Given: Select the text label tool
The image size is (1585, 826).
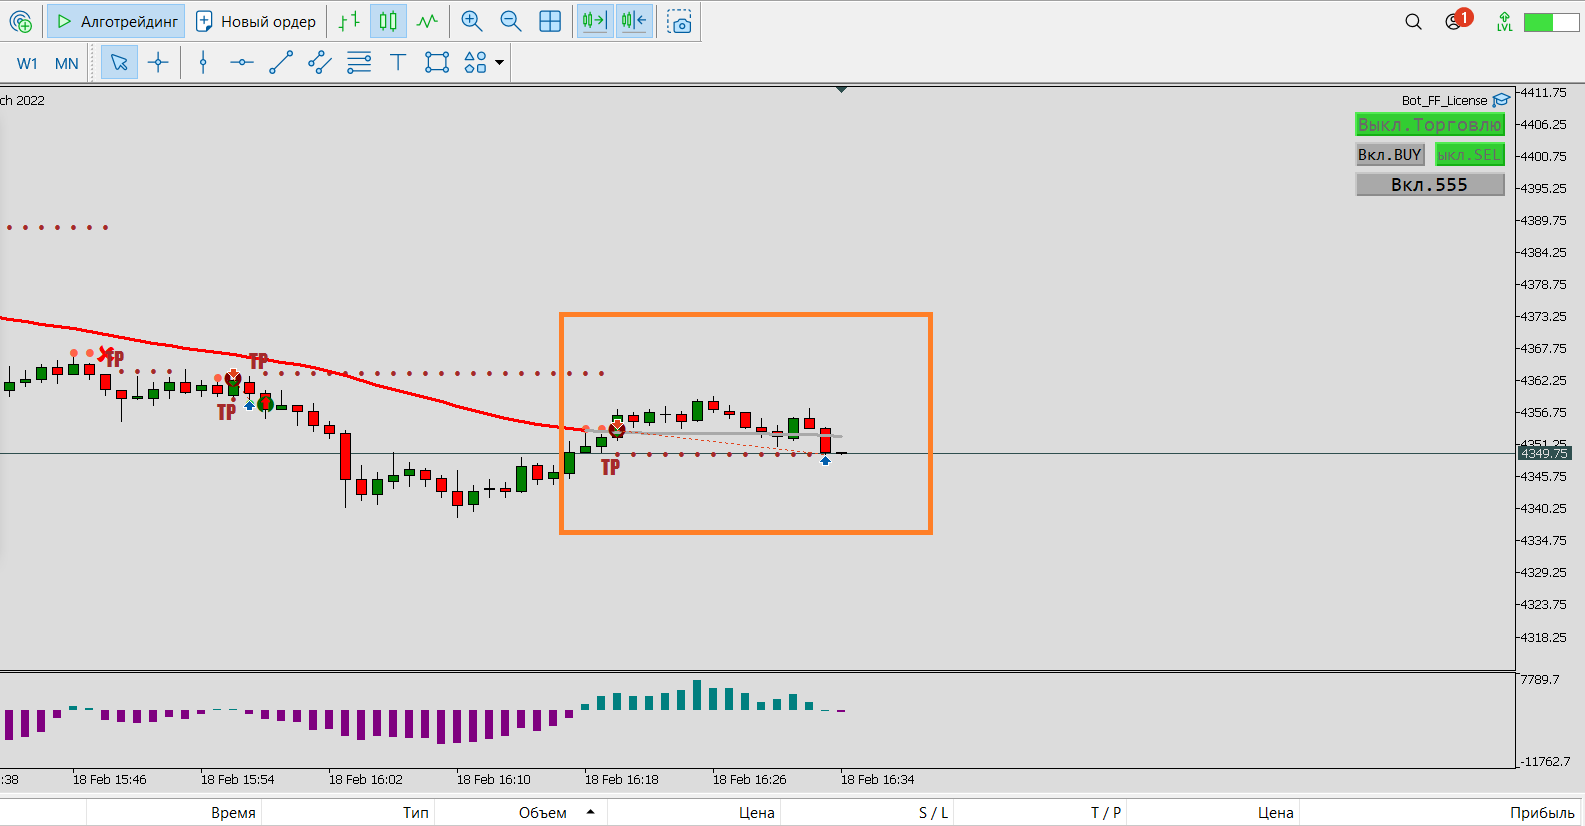Looking at the screenshot, I should (398, 63).
